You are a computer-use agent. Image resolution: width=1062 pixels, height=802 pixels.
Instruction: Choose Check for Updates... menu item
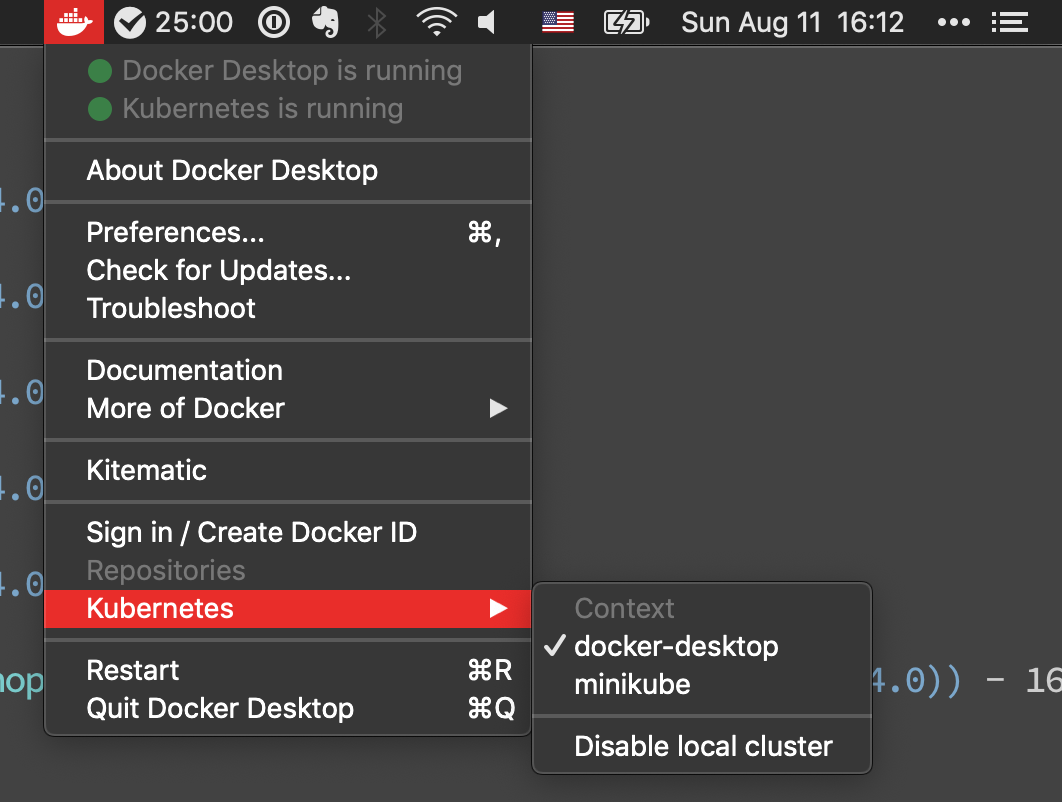point(219,270)
